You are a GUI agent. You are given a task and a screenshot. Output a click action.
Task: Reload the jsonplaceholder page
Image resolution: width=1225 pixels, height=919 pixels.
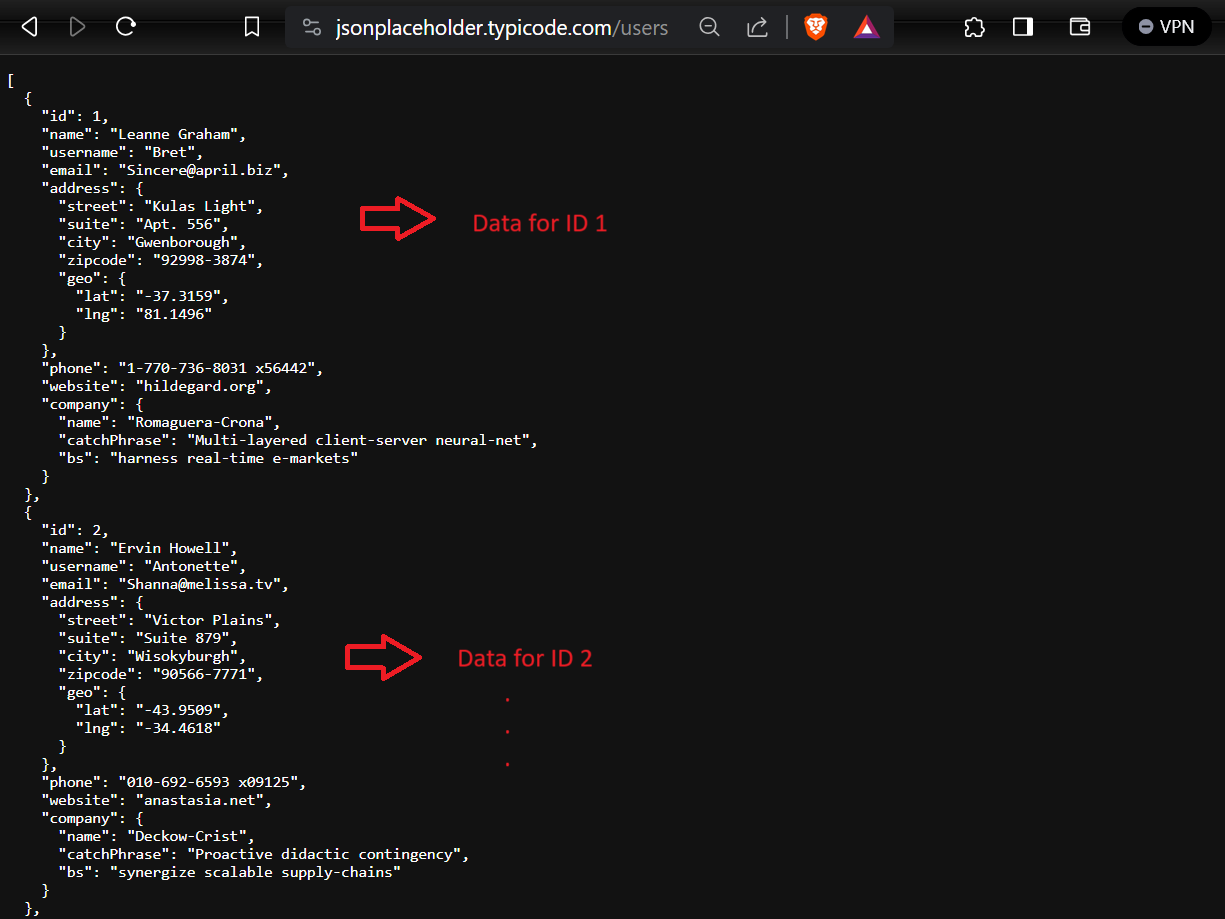coord(125,27)
